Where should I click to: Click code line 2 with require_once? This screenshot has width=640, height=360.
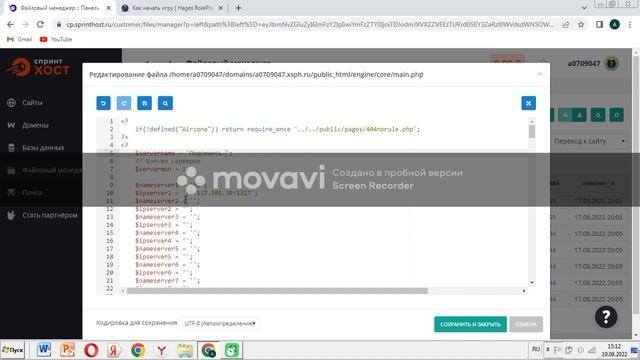click(x=277, y=129)
